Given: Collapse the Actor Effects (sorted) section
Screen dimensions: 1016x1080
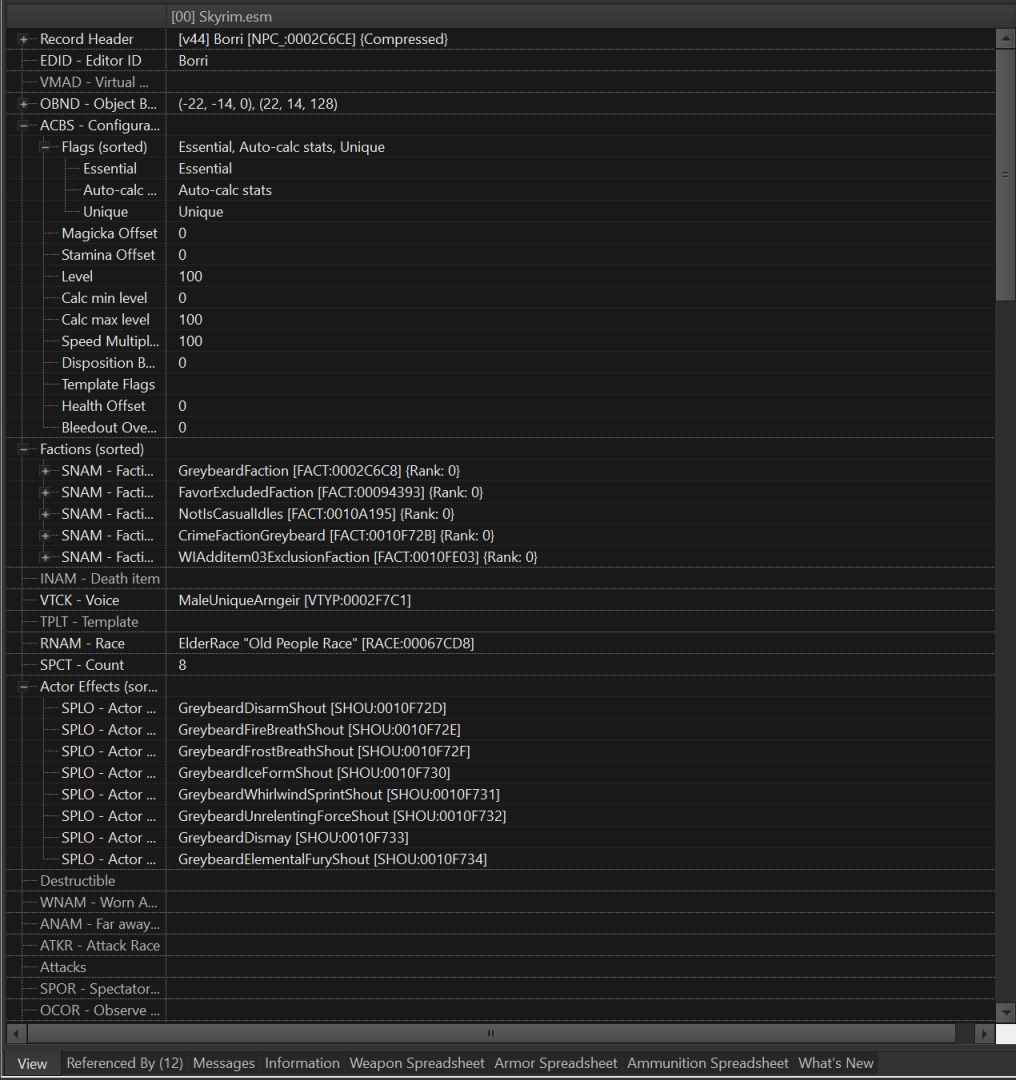Looking at the screenshot, I should pyautogui.click(x=23, y=687).
